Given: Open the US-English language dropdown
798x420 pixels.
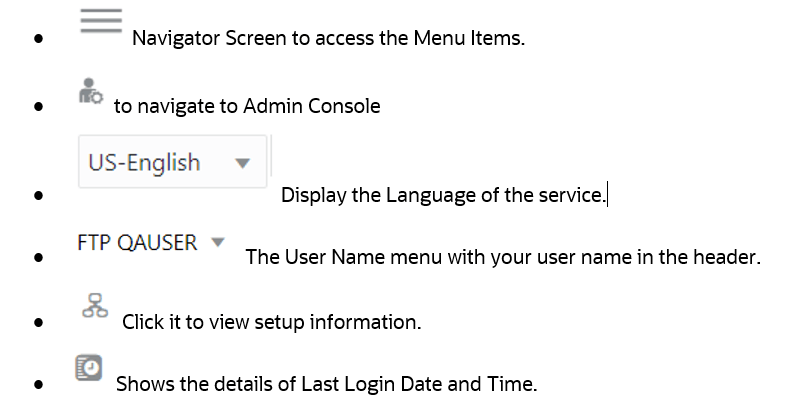Looking at the screenshot, I should (x=172, y=162).
